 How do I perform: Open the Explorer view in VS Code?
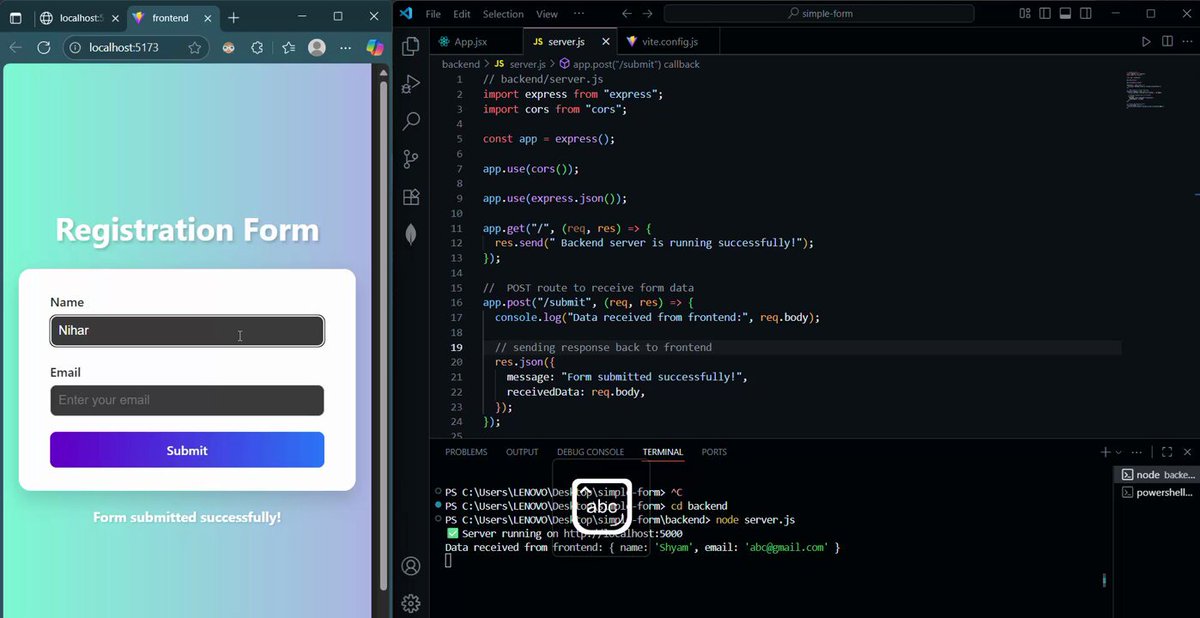click(x=410, y=46)
